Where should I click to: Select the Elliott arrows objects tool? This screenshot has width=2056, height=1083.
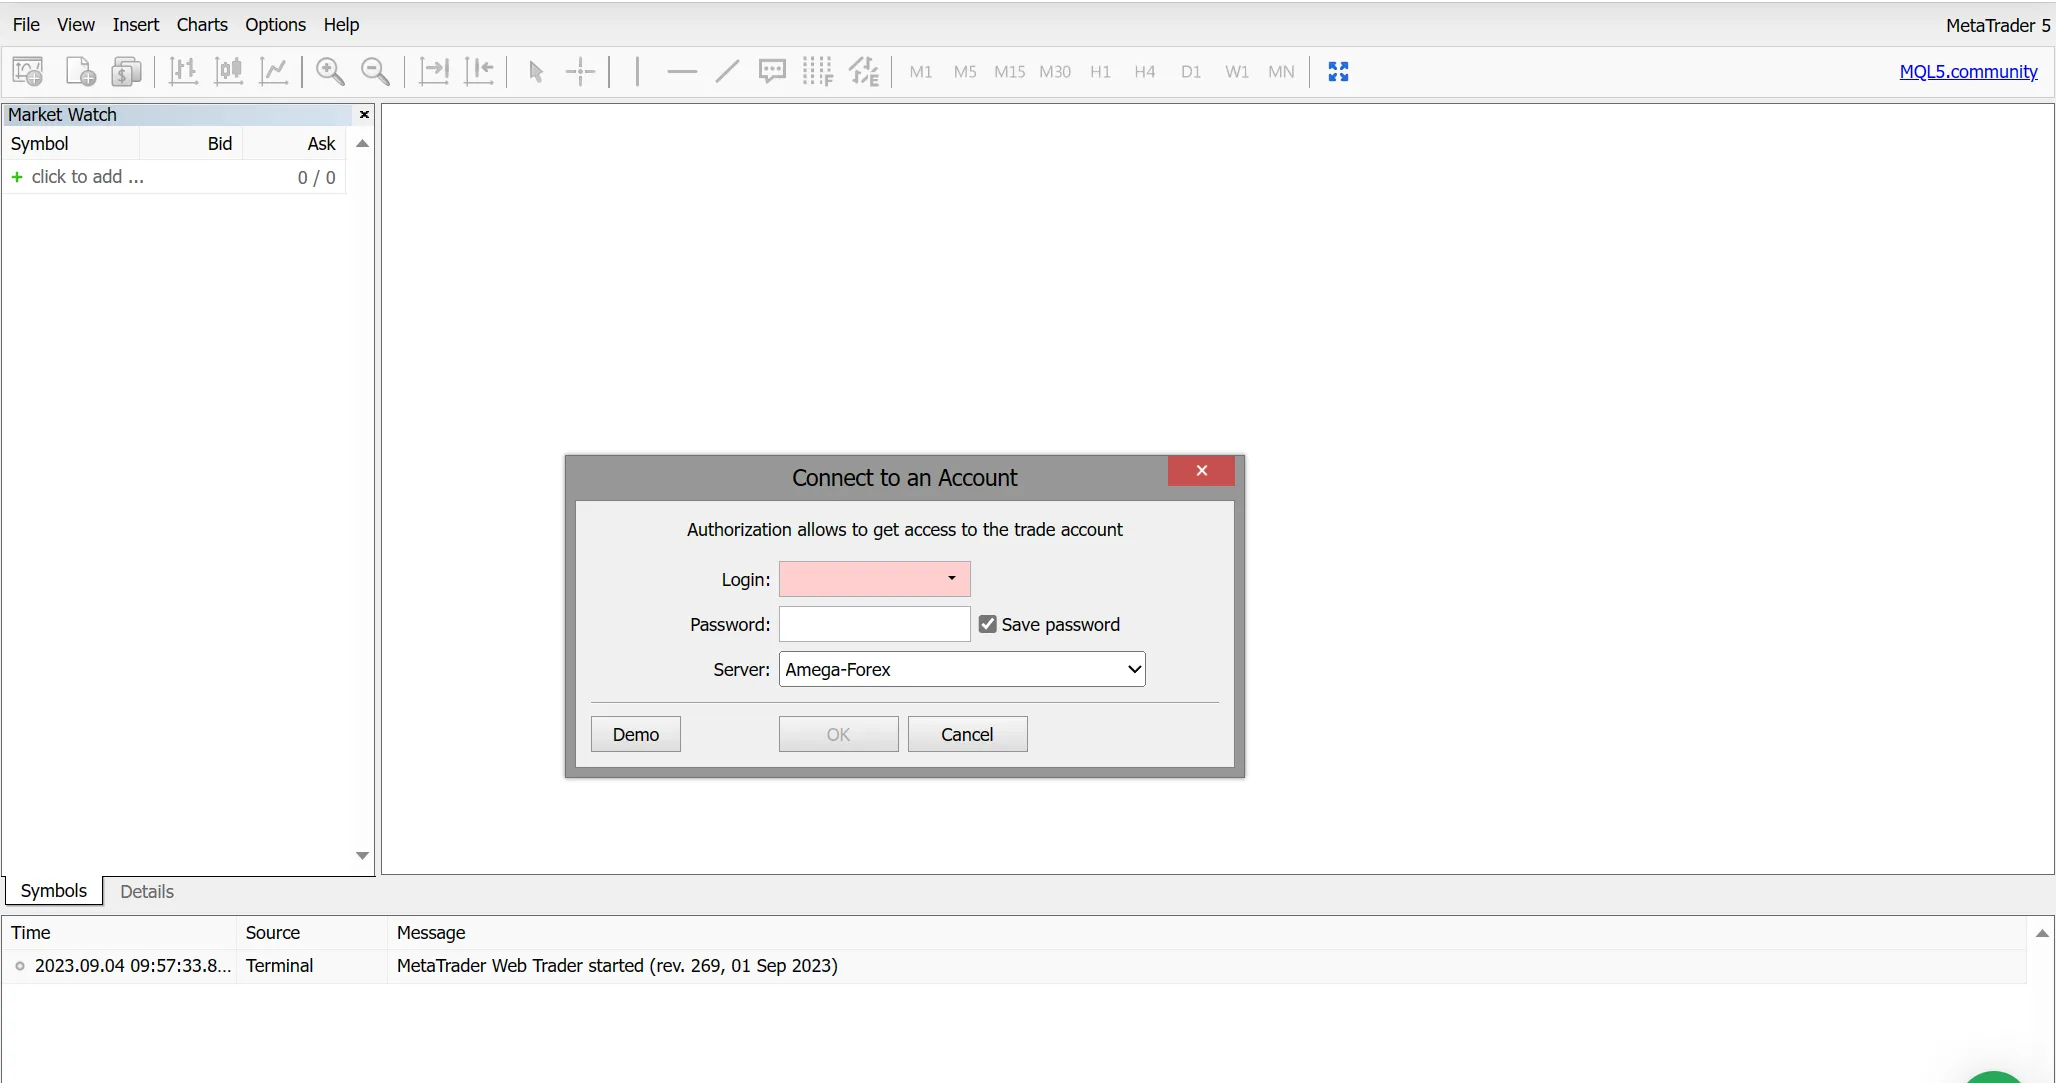[x=864, y=71]
